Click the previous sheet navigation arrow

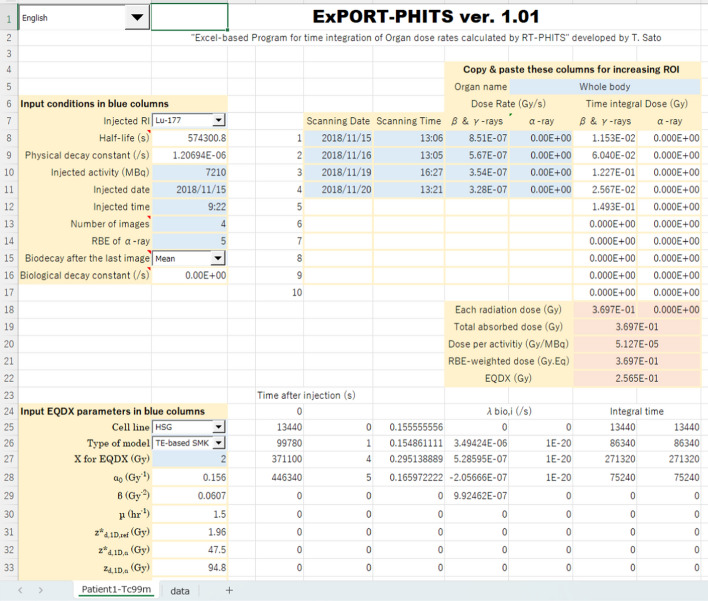pos(20,590)
